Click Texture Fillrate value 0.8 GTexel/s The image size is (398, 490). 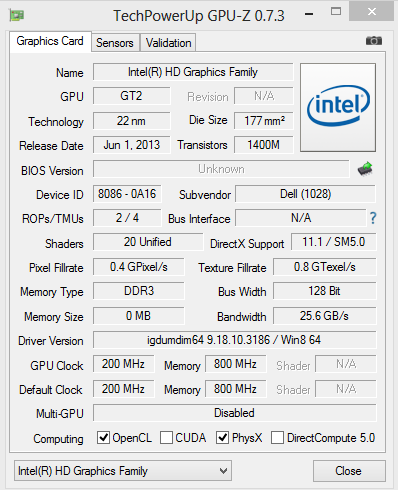click(325, 267)
